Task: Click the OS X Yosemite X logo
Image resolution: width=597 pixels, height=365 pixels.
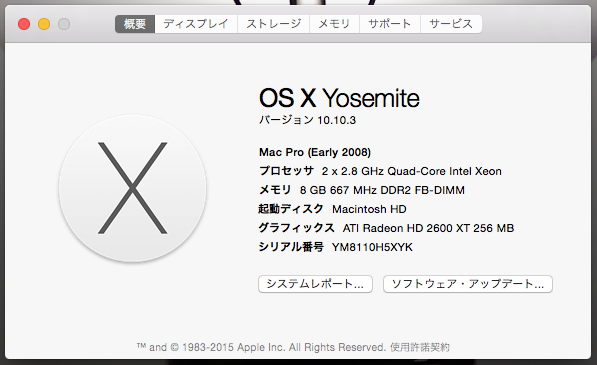Action: (132, 188)
